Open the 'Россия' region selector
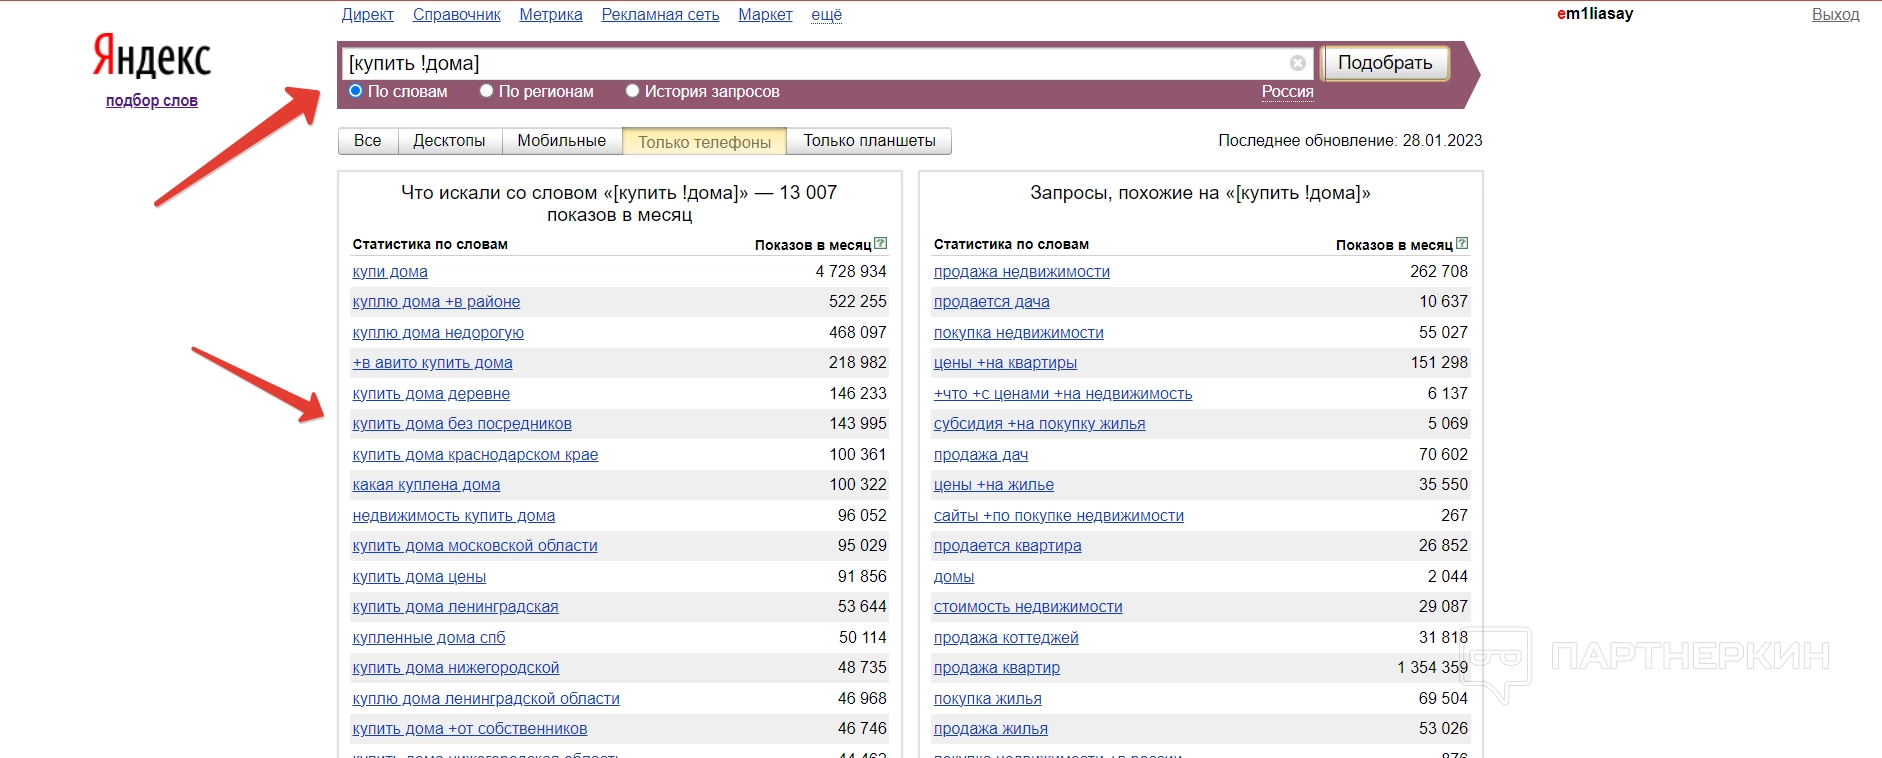This screenshot has width=1882, height=758. coord(1287,91)
